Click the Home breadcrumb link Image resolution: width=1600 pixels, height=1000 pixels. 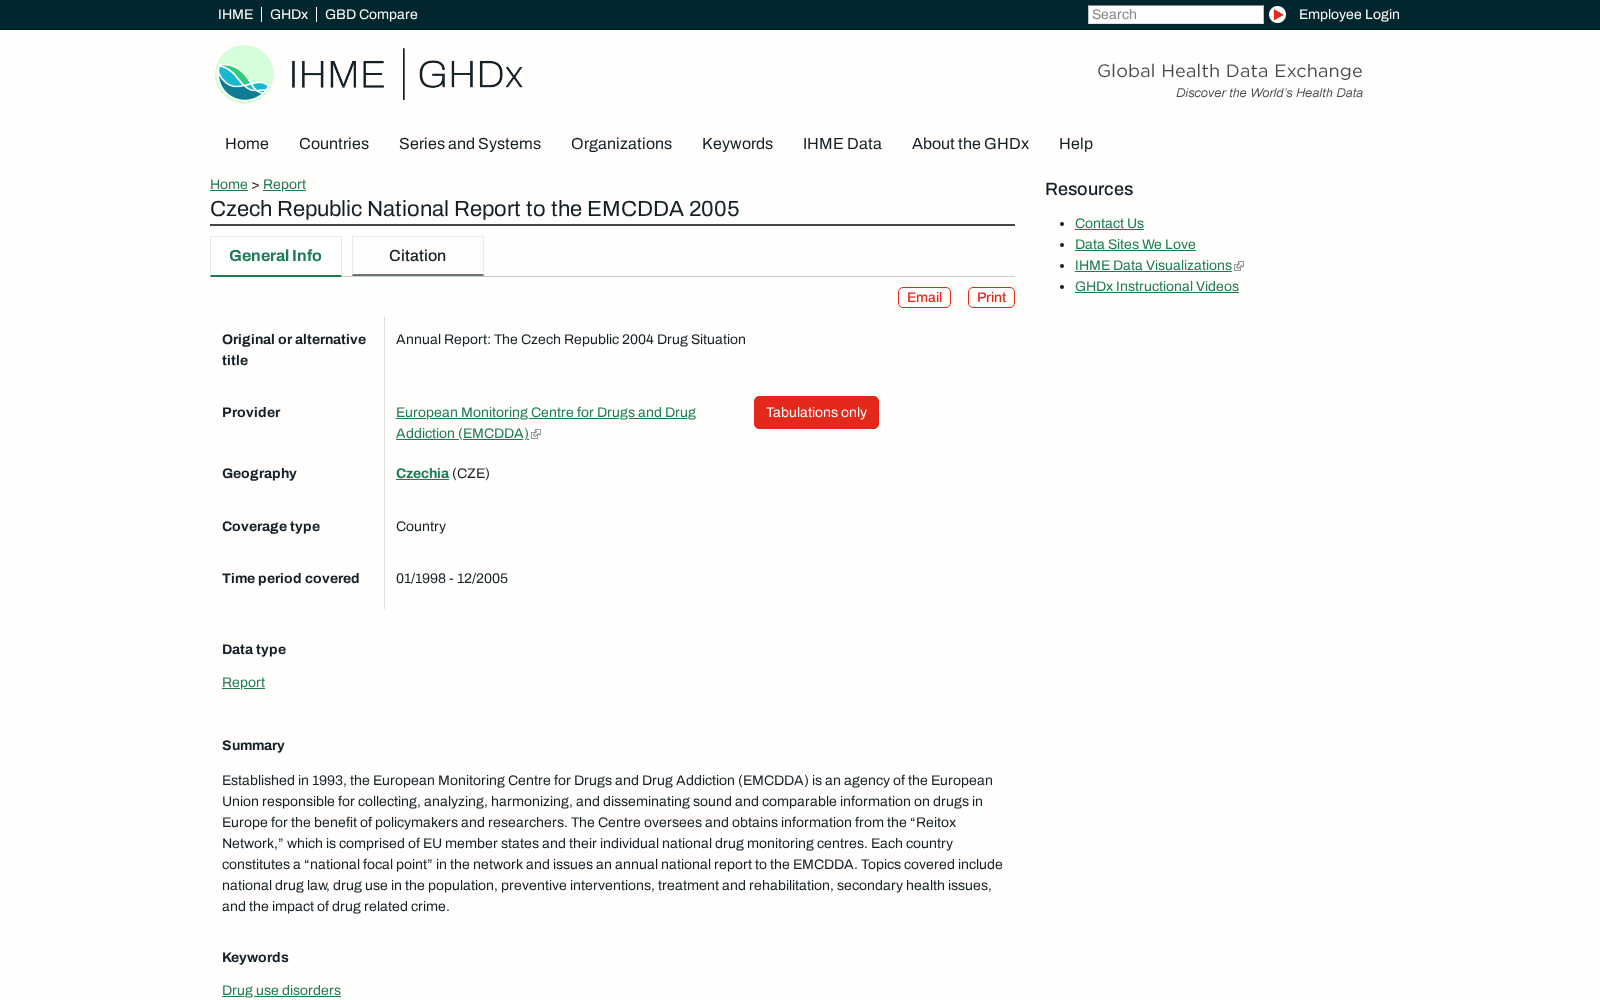coord(229,184)
